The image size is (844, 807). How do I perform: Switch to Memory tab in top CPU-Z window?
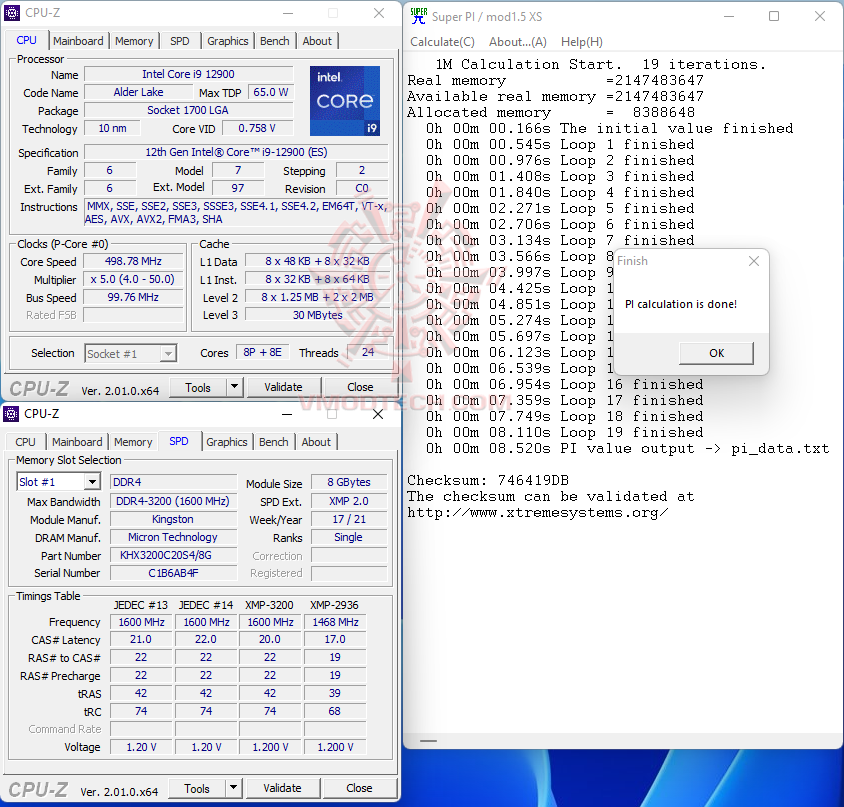tap(134, 41)
